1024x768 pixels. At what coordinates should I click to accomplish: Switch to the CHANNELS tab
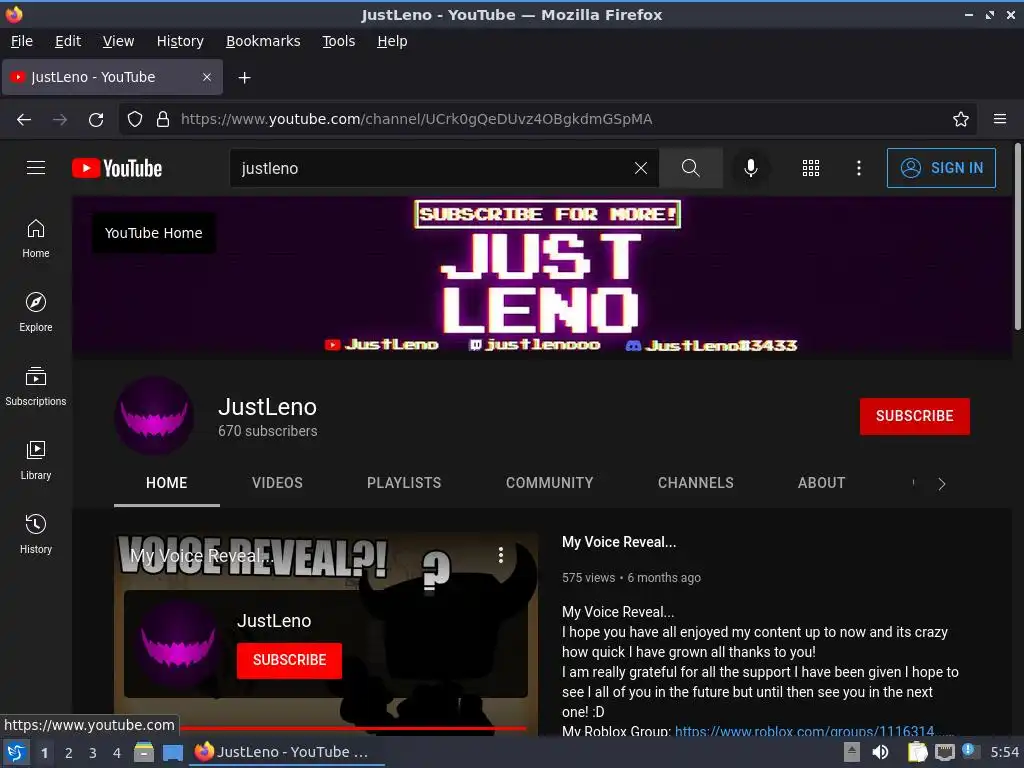(x=696, y=483)
